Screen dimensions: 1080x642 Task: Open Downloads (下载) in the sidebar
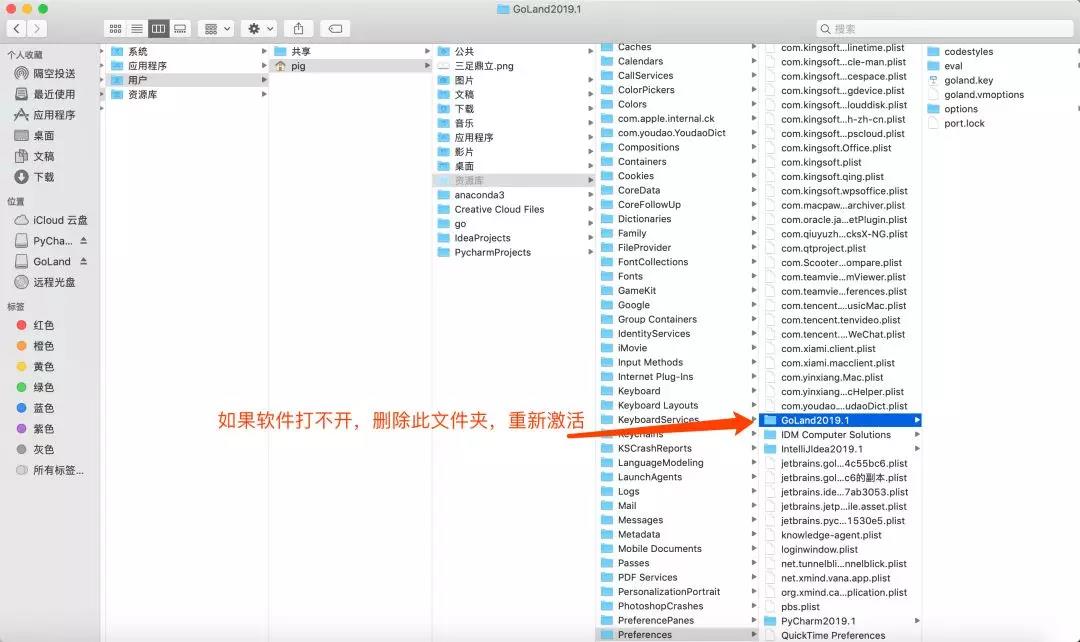pos(43,177)
